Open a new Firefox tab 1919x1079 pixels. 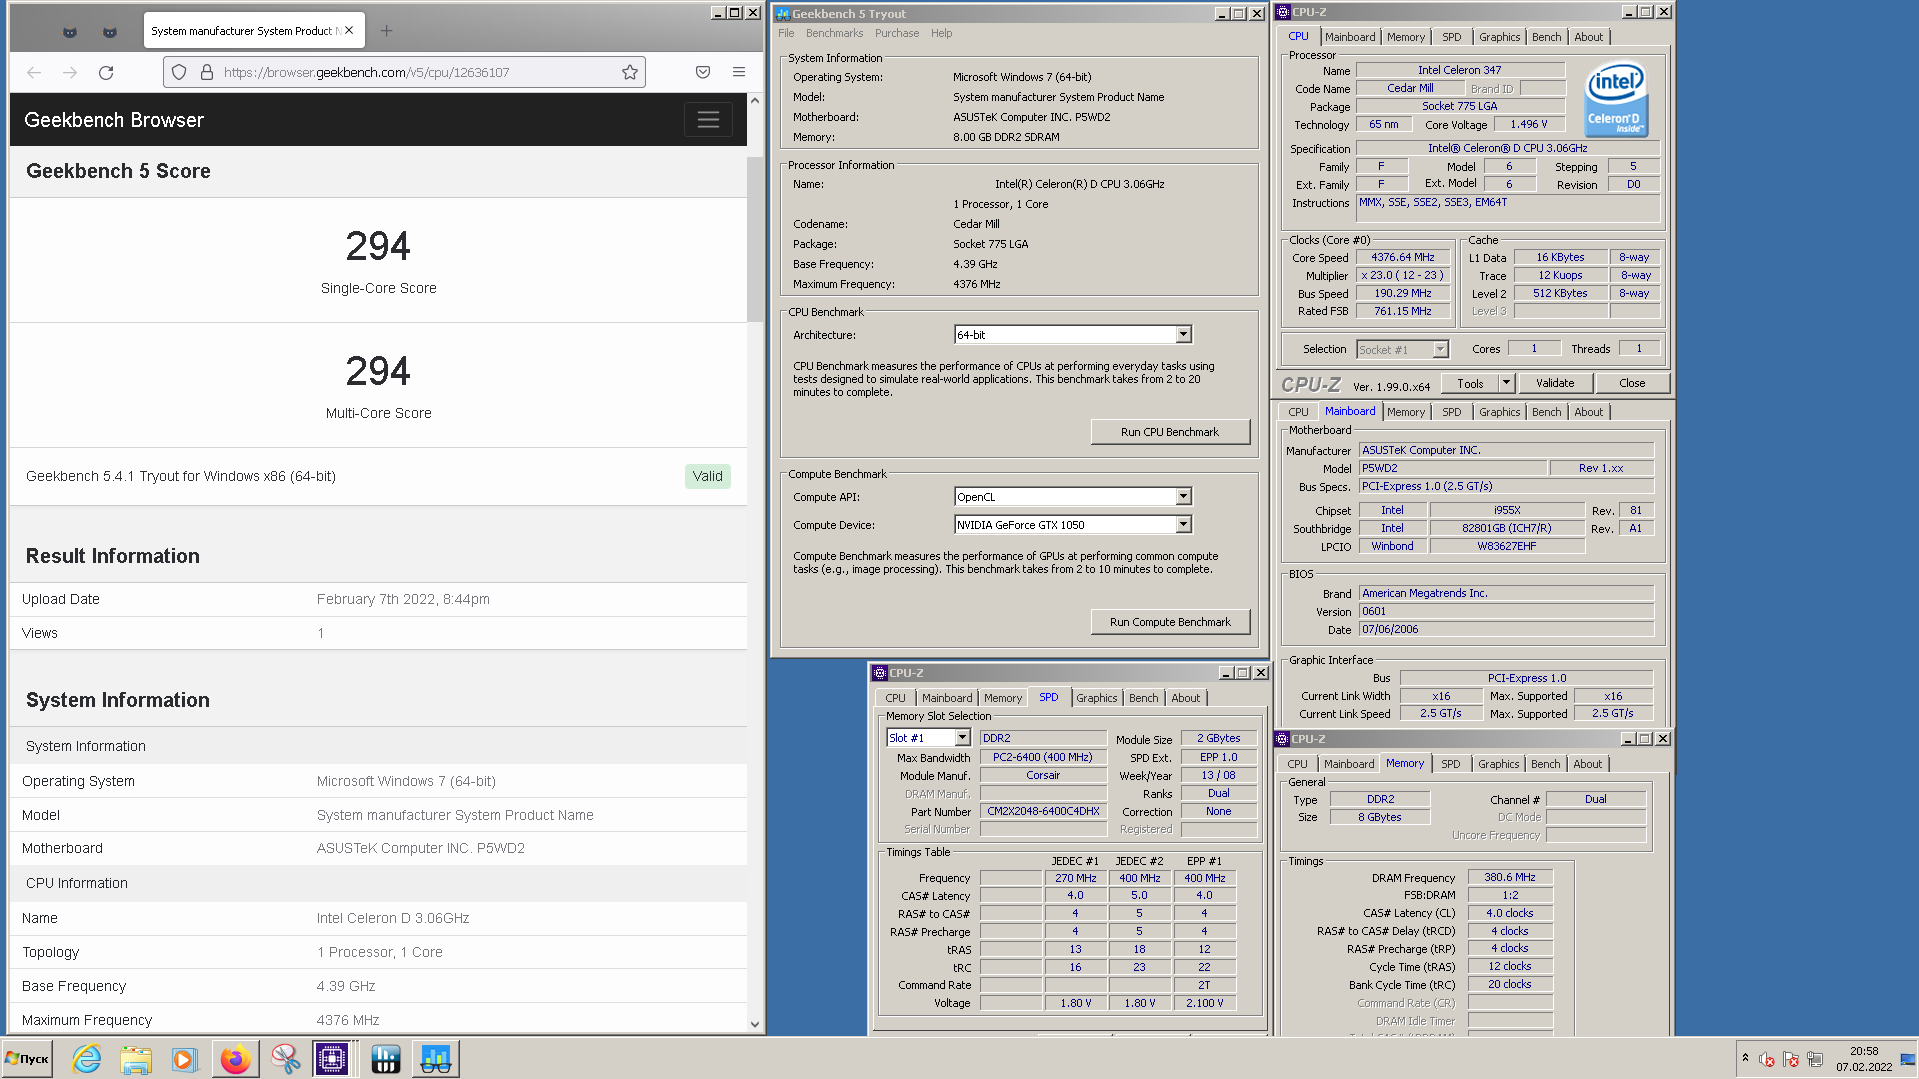tap(387, 31)
